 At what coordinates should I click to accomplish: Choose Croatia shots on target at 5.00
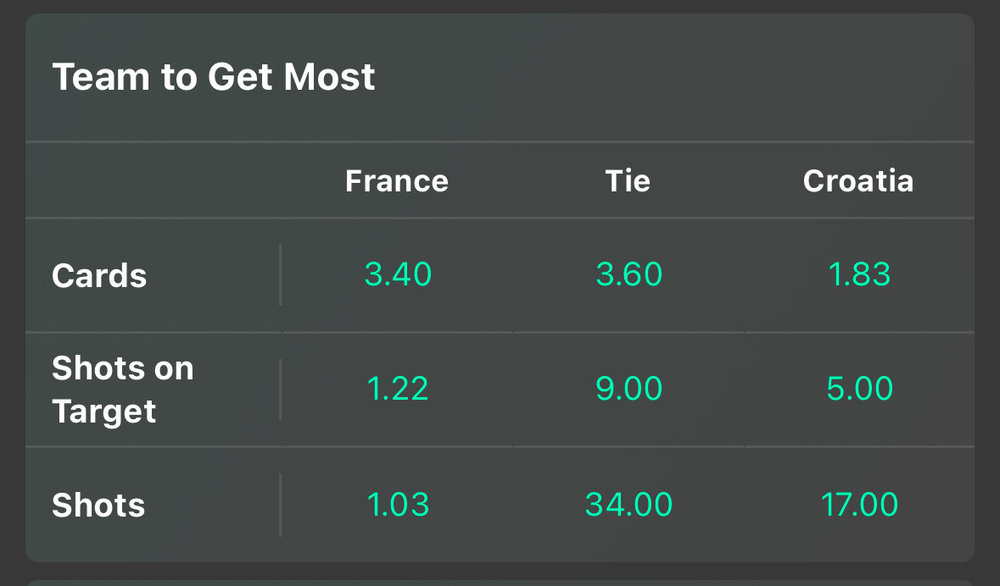tap(859, 389)
